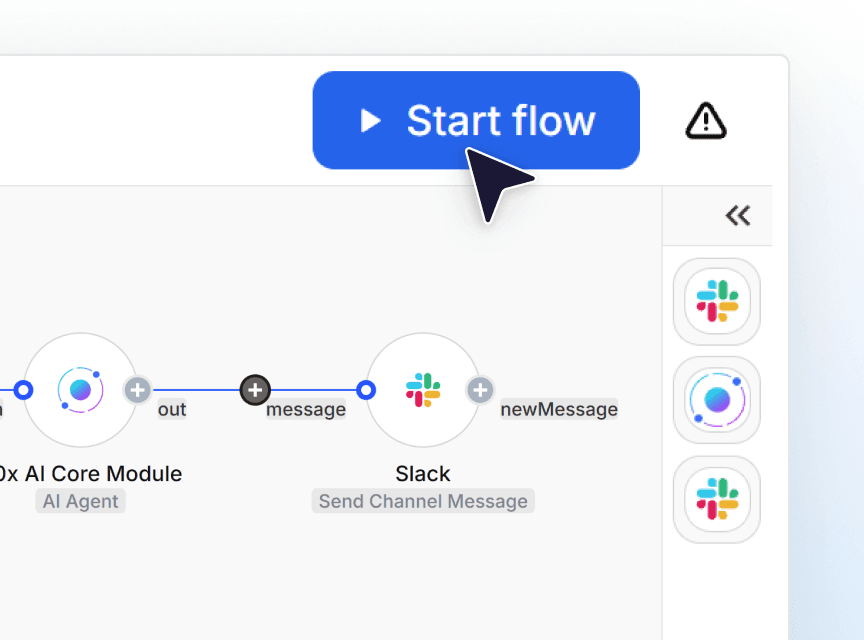Screen dimensions: 864x640
Task: Click the blue input port of the Slack node
Action: pyautogui.click(x=366, y=390)
